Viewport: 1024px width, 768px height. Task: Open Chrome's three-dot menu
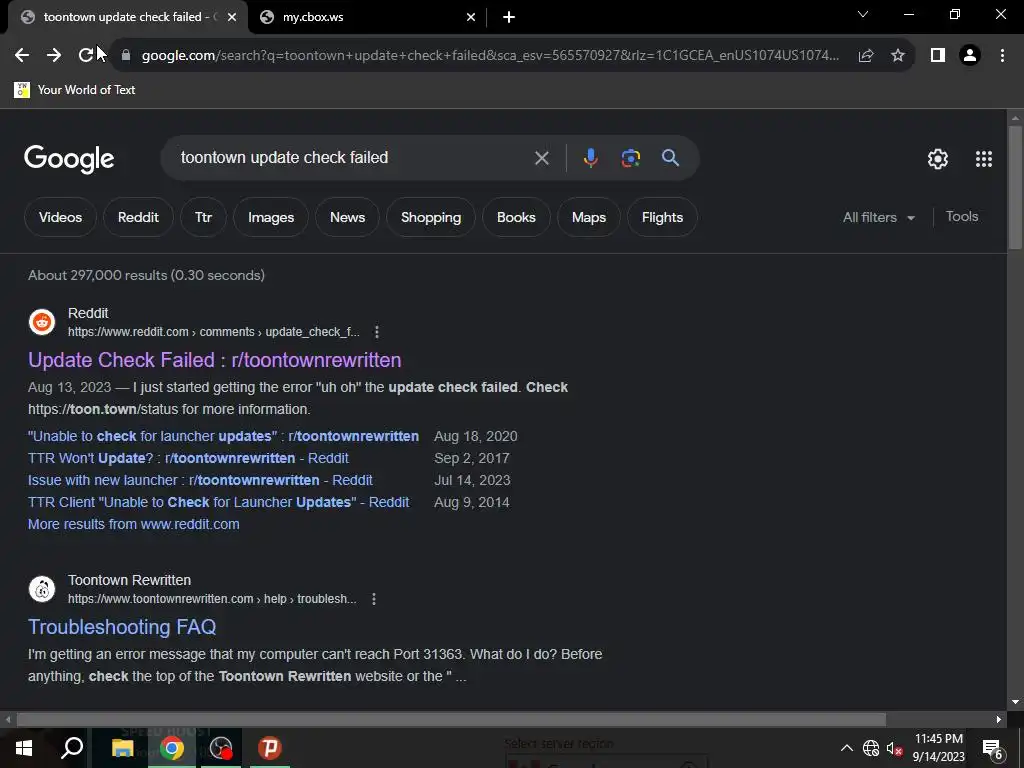(1002, 56)
